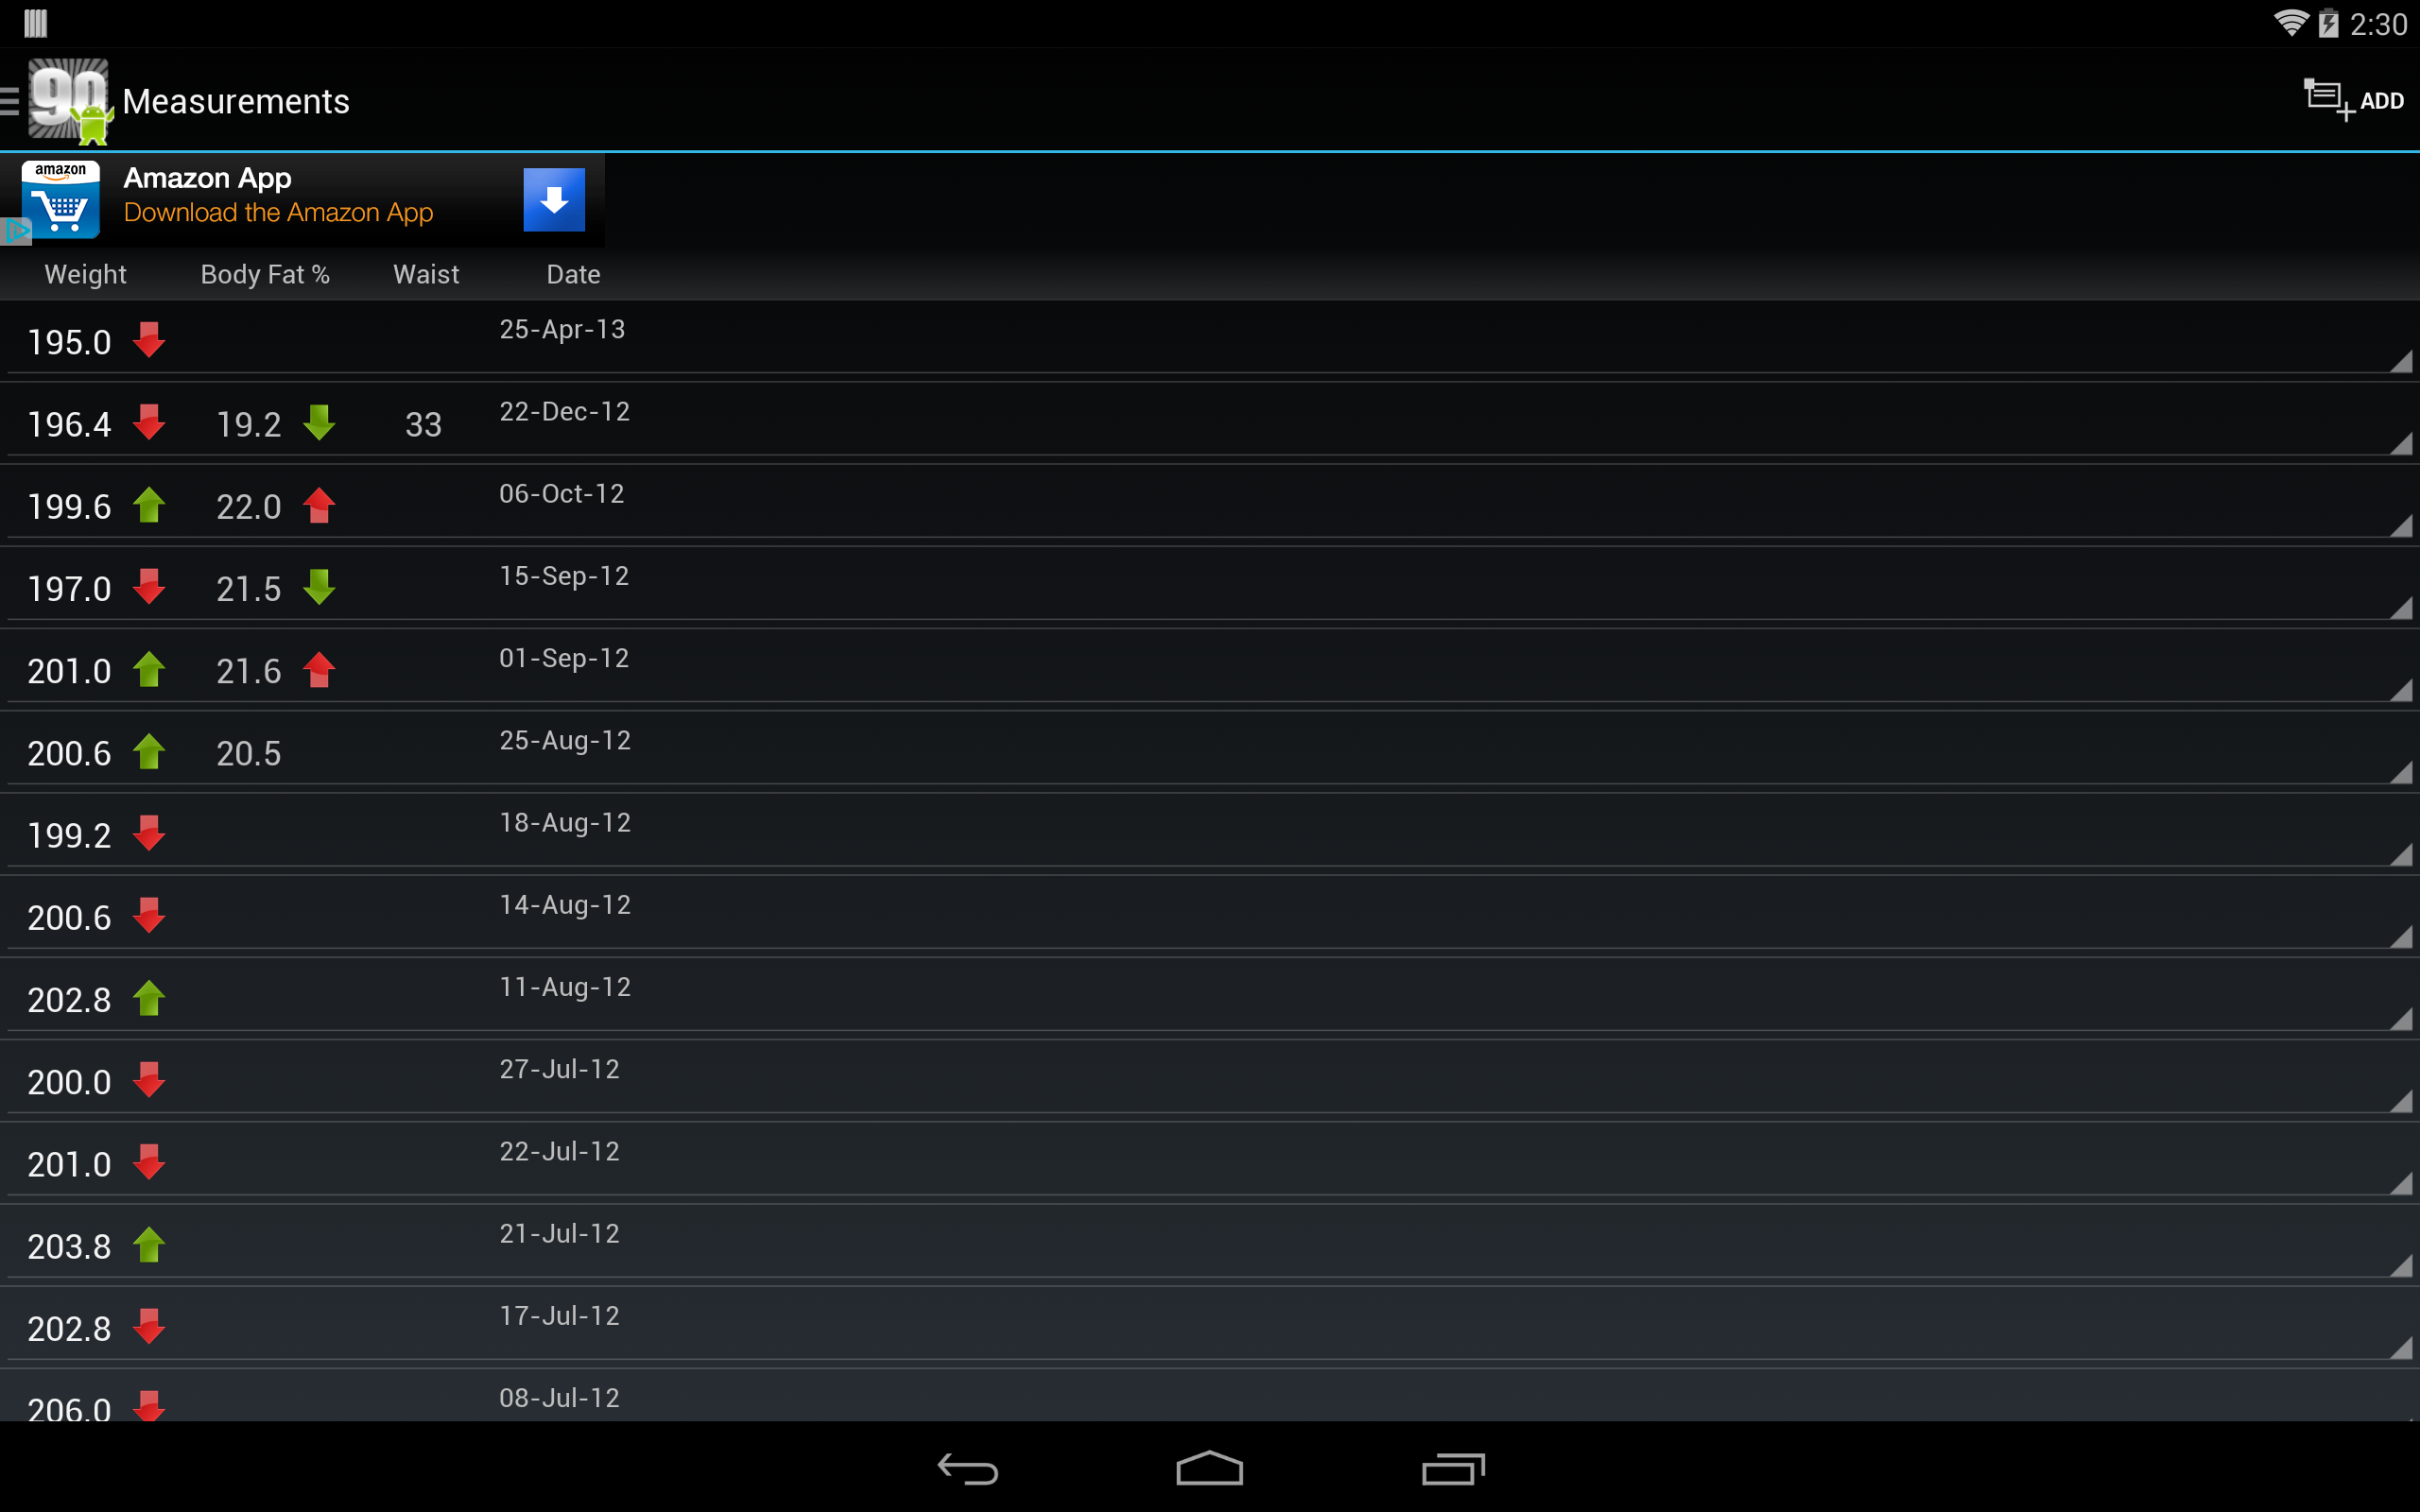Tap the Wi-Fi status icon
Screen dimensions: 2420x1512
2289,23
